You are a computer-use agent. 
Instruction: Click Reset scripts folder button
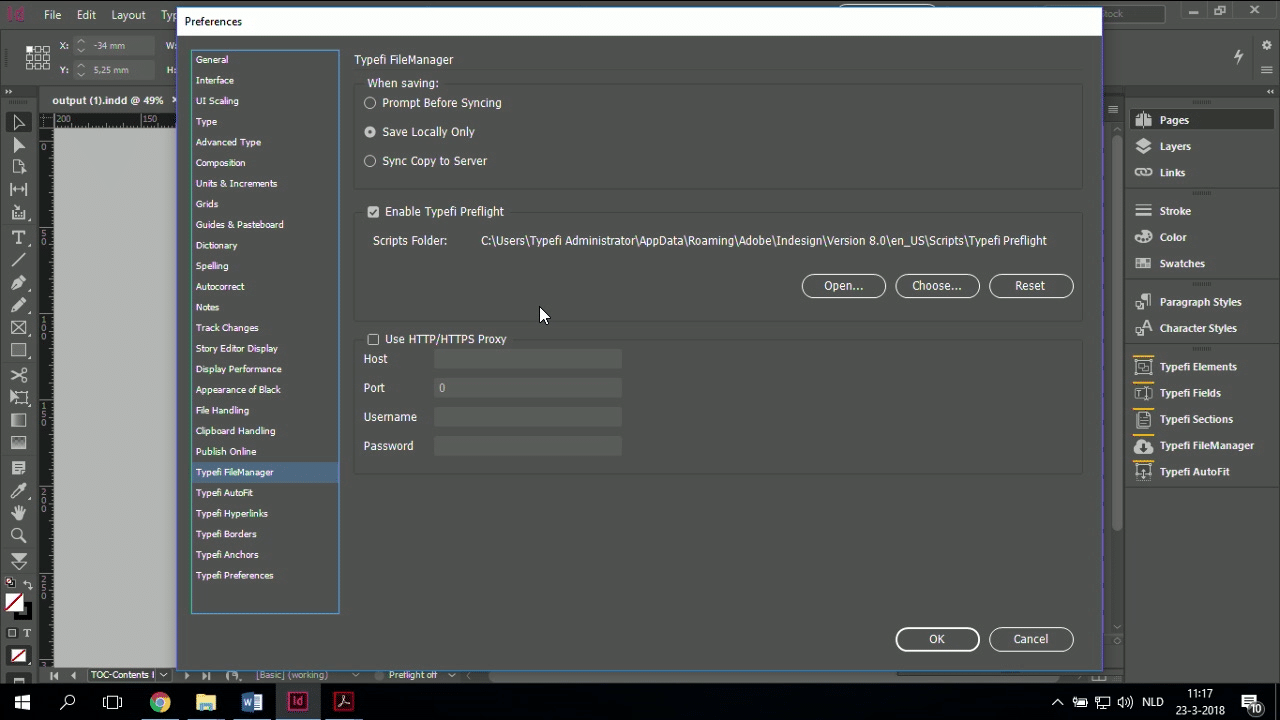point(1030,286)
